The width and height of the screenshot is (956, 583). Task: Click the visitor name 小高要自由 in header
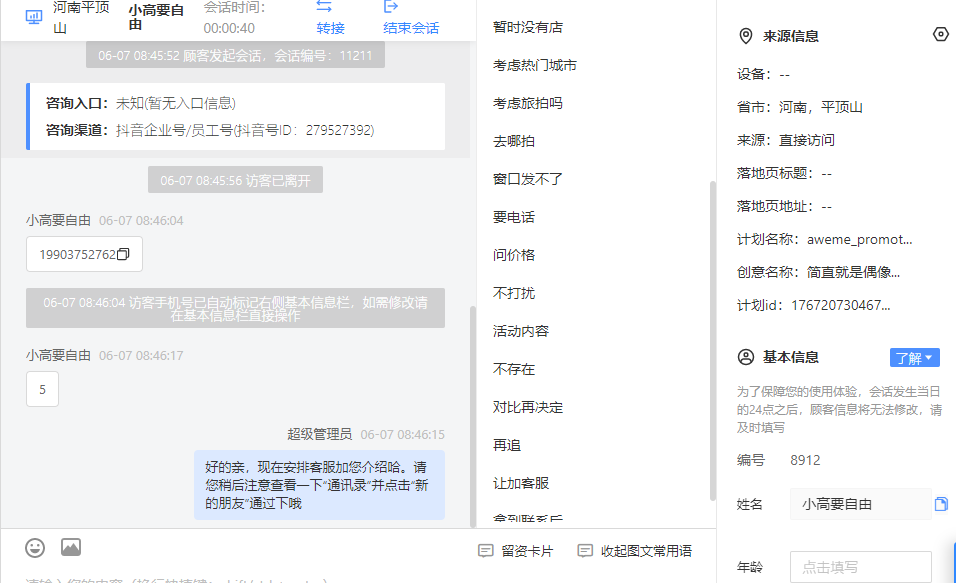coord(156,17)
